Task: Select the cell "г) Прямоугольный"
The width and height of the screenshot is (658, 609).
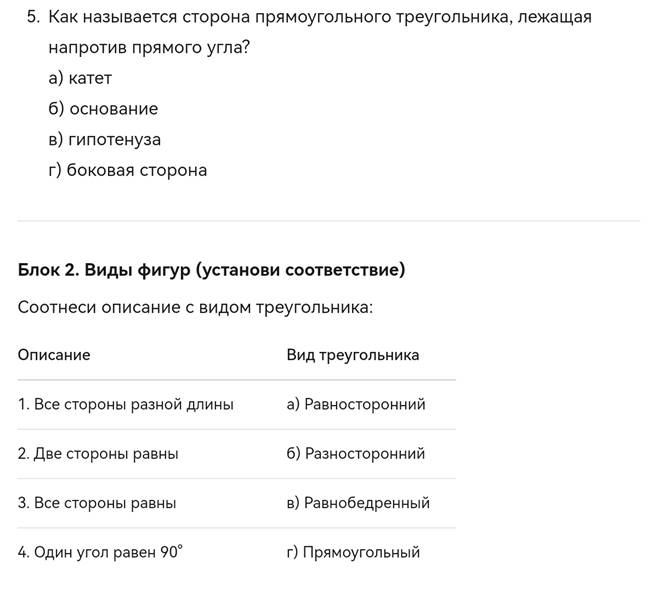Action: coord(353,552)
